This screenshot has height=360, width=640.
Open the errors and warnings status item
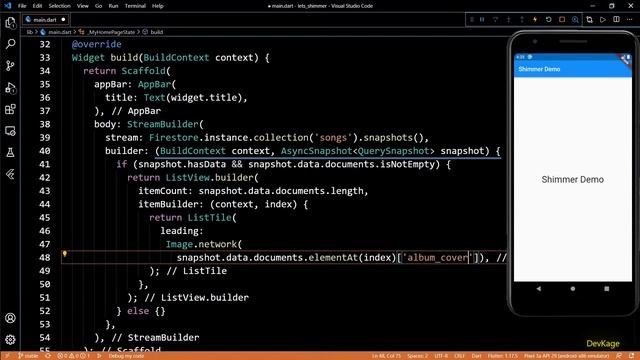tap(73, 356)
